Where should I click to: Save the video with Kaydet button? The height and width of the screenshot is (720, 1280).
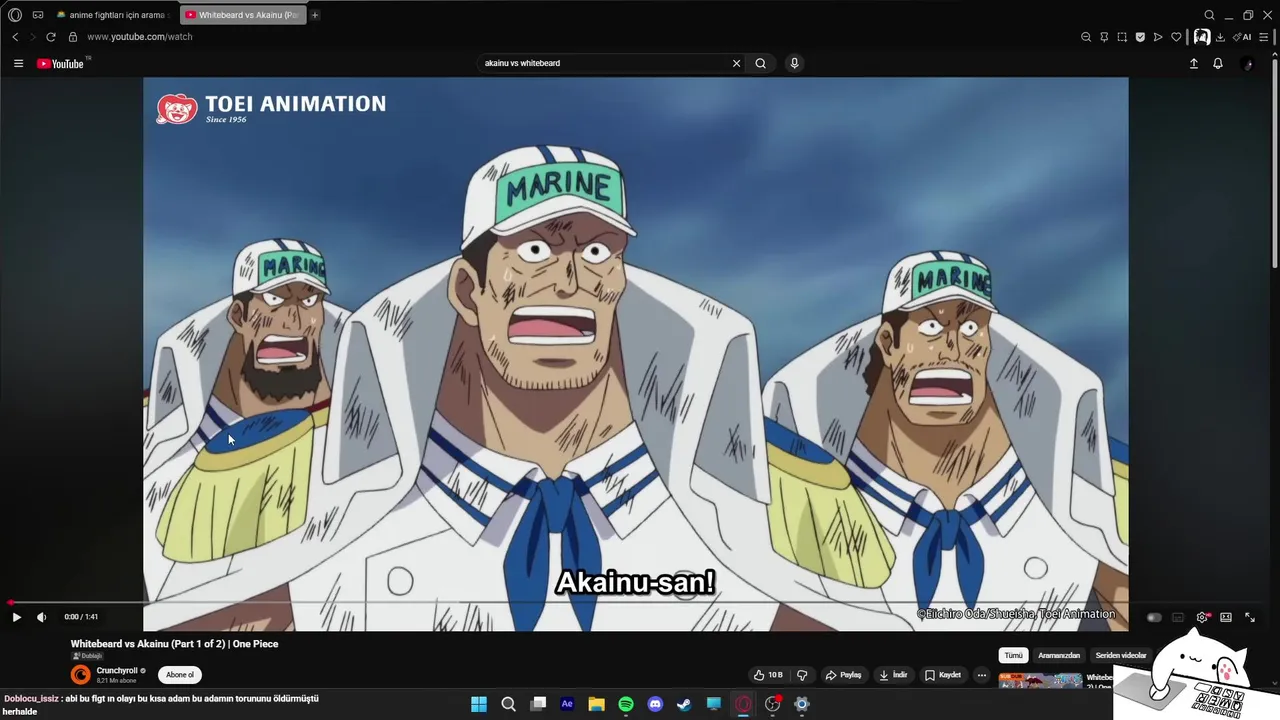click(x=943, y=675)
